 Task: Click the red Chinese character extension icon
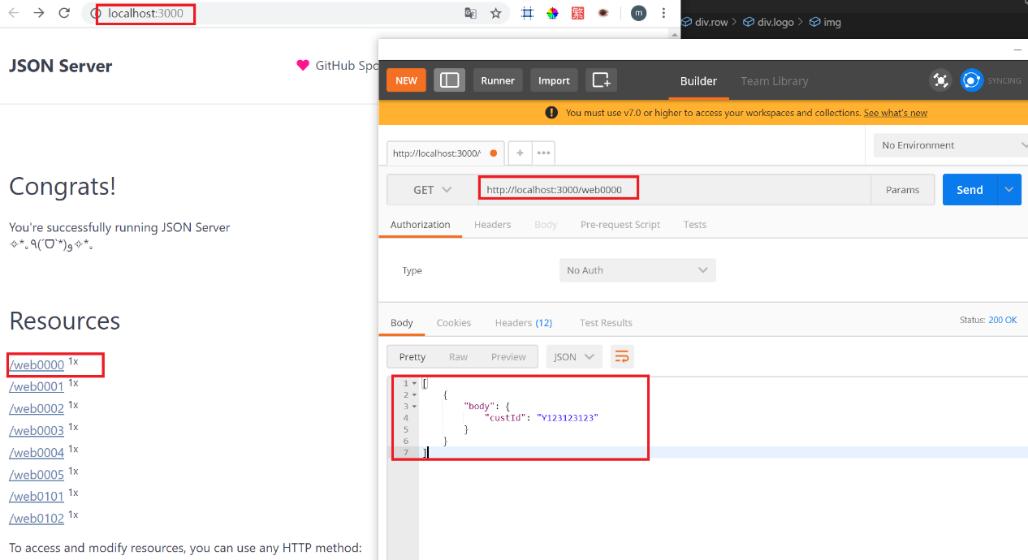(x=578, y=13)
